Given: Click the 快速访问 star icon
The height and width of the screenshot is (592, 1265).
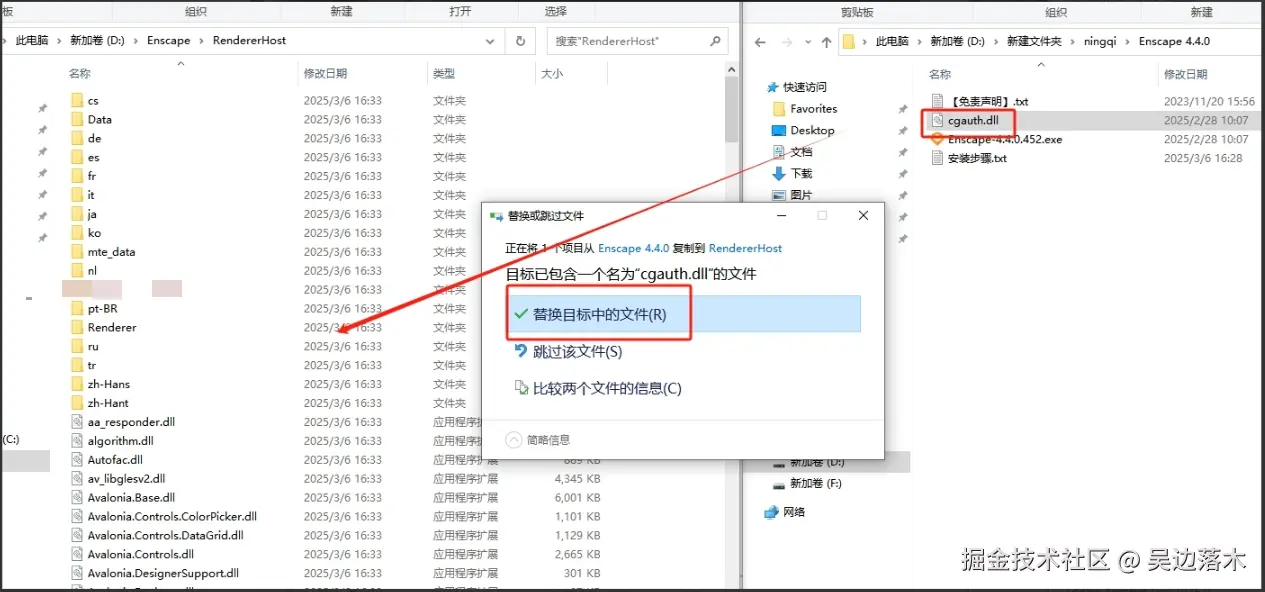Looking at the screenshot, I should coord(772,87).
